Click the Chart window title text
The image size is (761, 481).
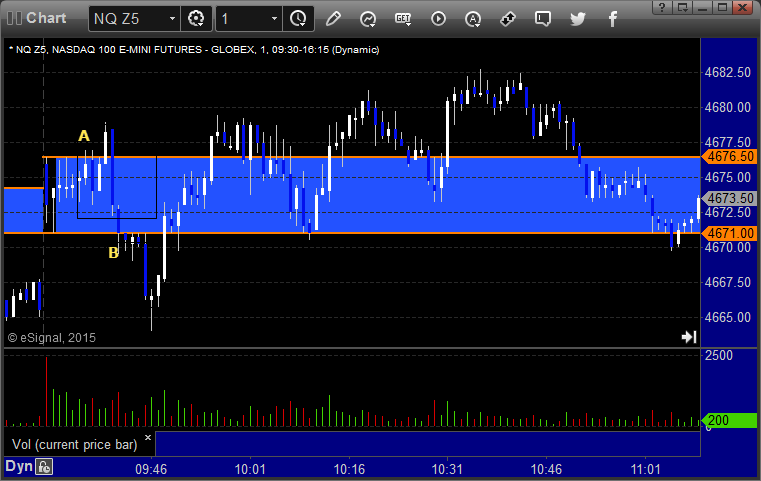[x=46, y=18]
